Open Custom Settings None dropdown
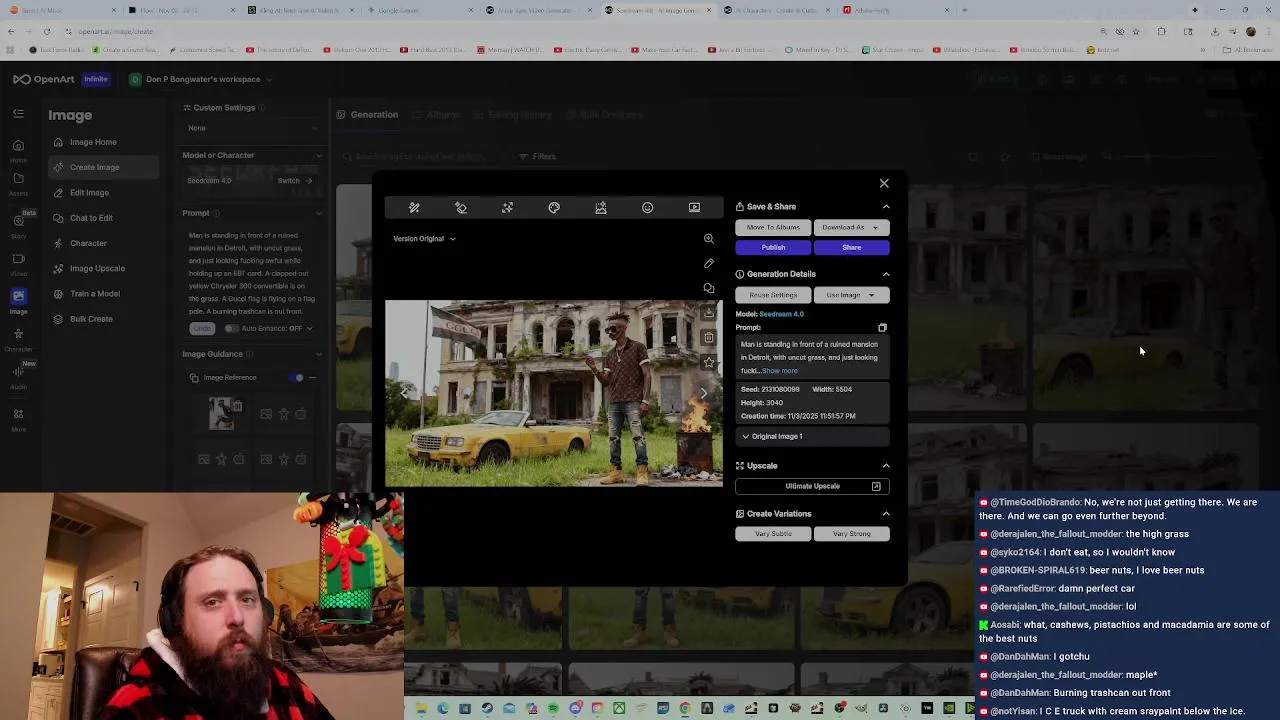 253,128
